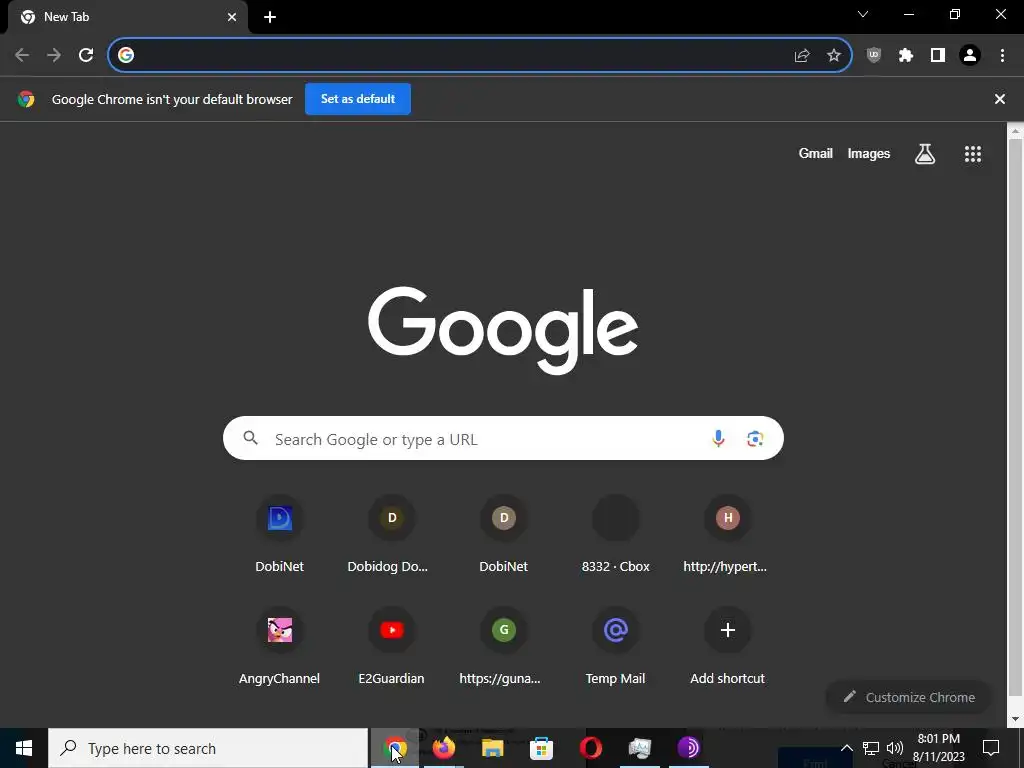The height and width of the screenshot is (768, 1024).
Task: Go forward using the forward arrow
Action: [54, 55]
